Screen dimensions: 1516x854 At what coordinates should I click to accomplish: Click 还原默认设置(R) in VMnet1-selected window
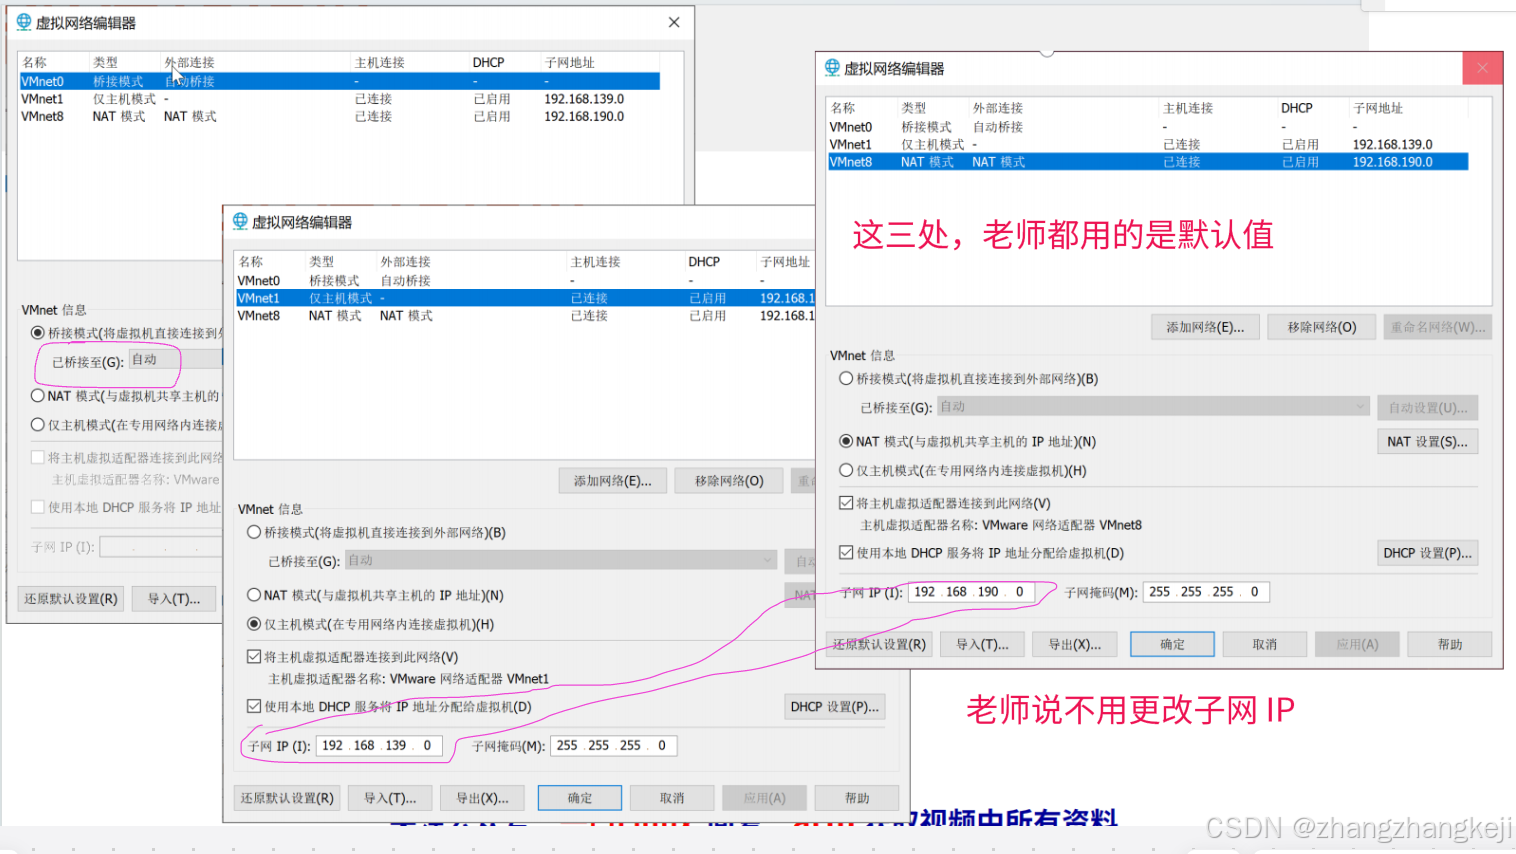287,798
